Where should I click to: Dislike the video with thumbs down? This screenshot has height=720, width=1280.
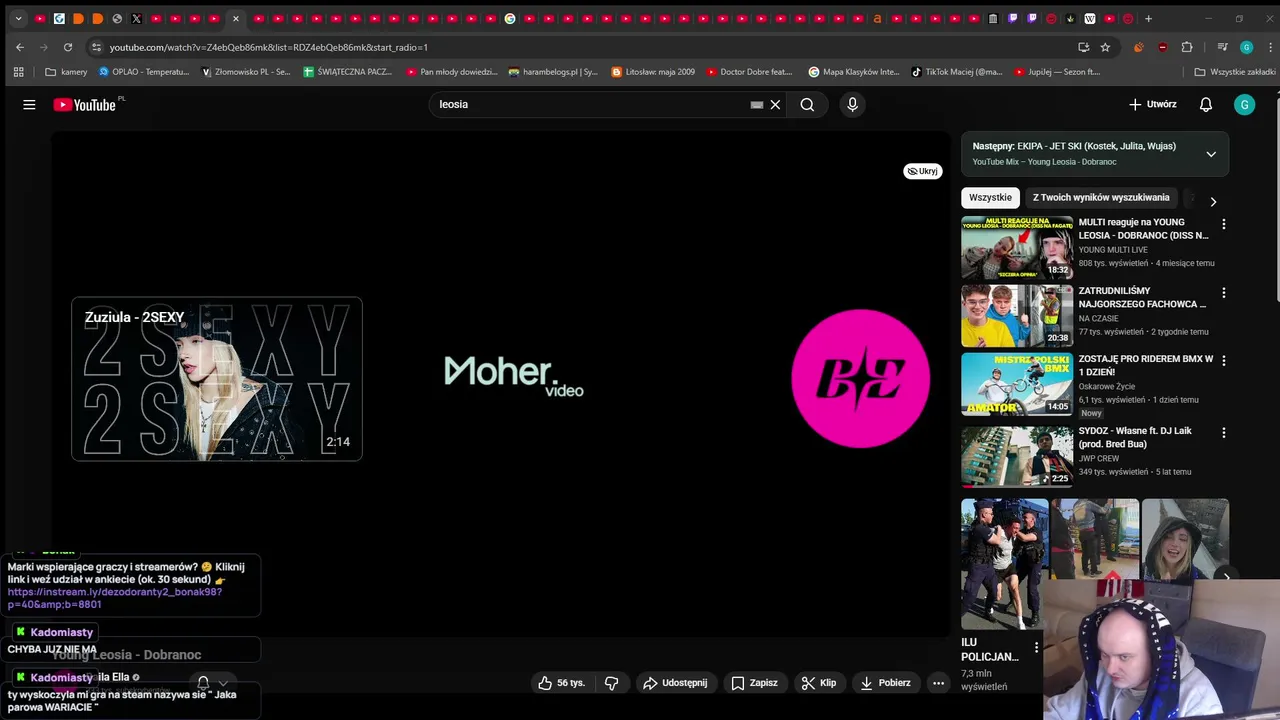point(611,683)
